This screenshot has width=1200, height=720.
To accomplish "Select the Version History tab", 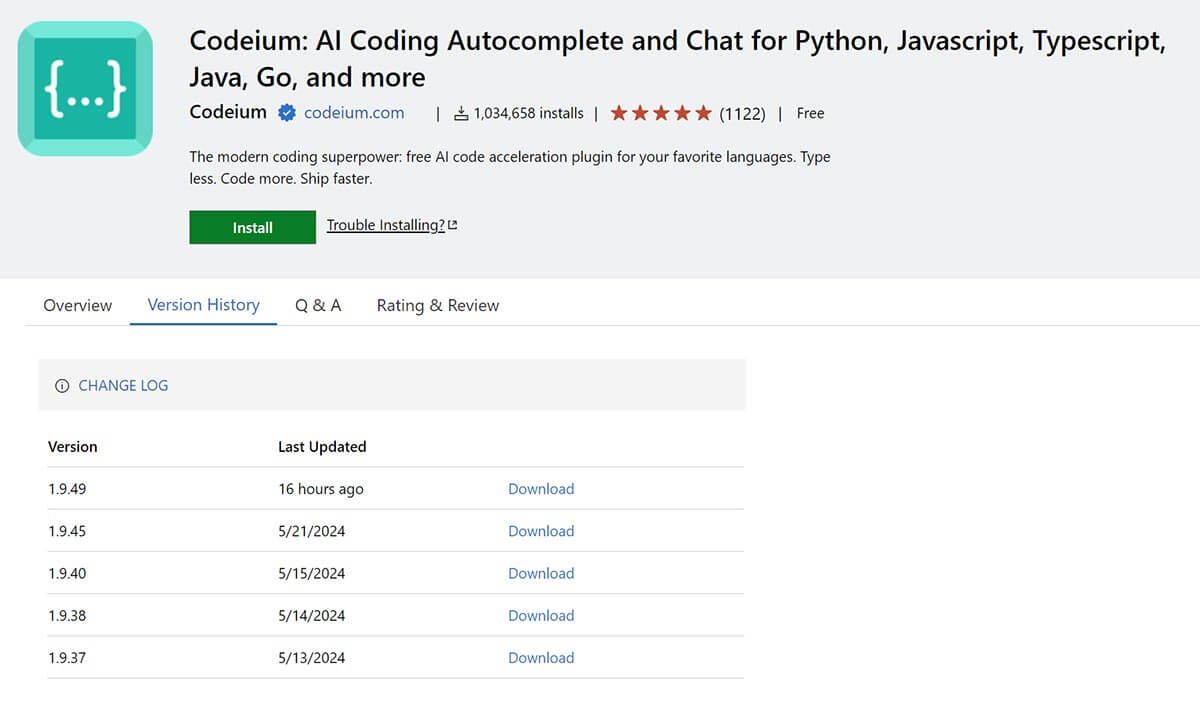I will tap(203, 305).
